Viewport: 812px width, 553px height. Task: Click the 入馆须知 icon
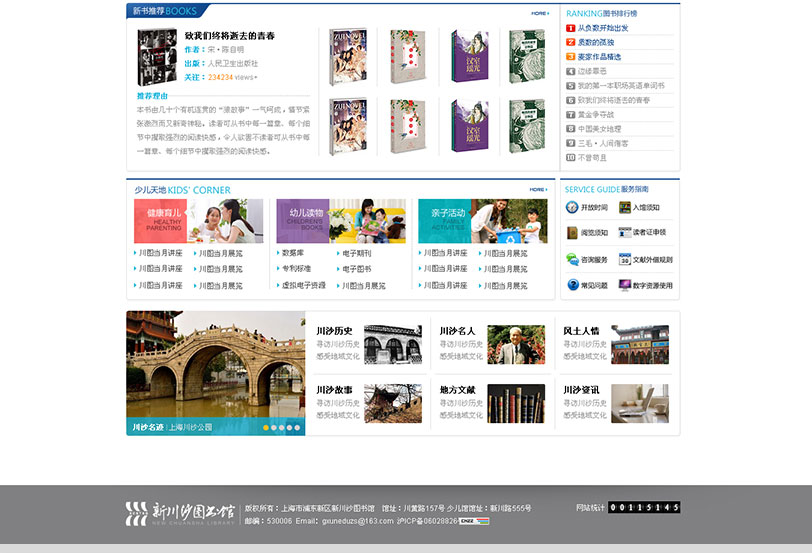point(625,208)
